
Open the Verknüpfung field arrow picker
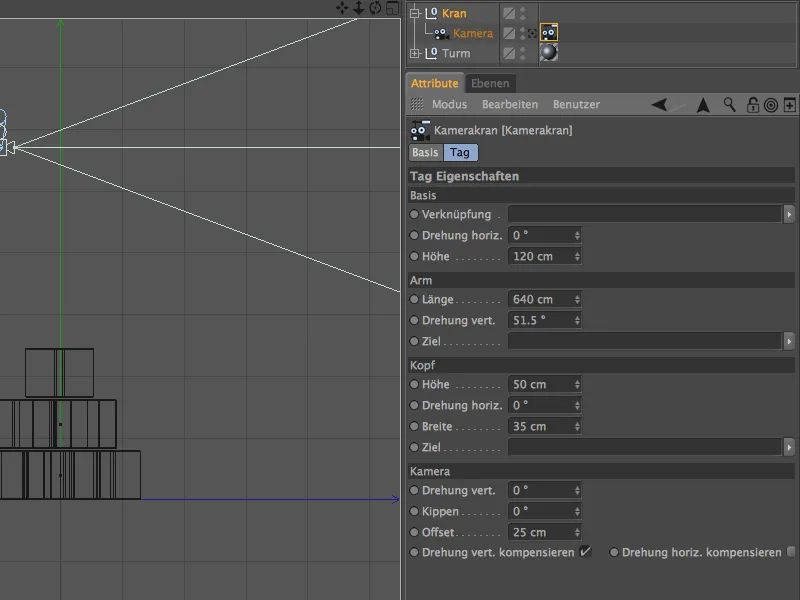click(x=789, y=214)
